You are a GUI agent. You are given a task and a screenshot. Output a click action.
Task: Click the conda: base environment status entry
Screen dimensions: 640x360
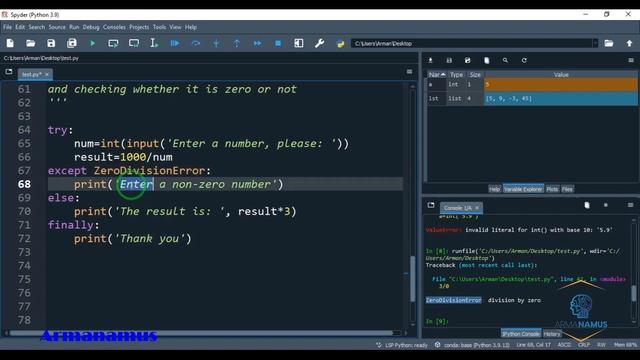pos(472,345)
